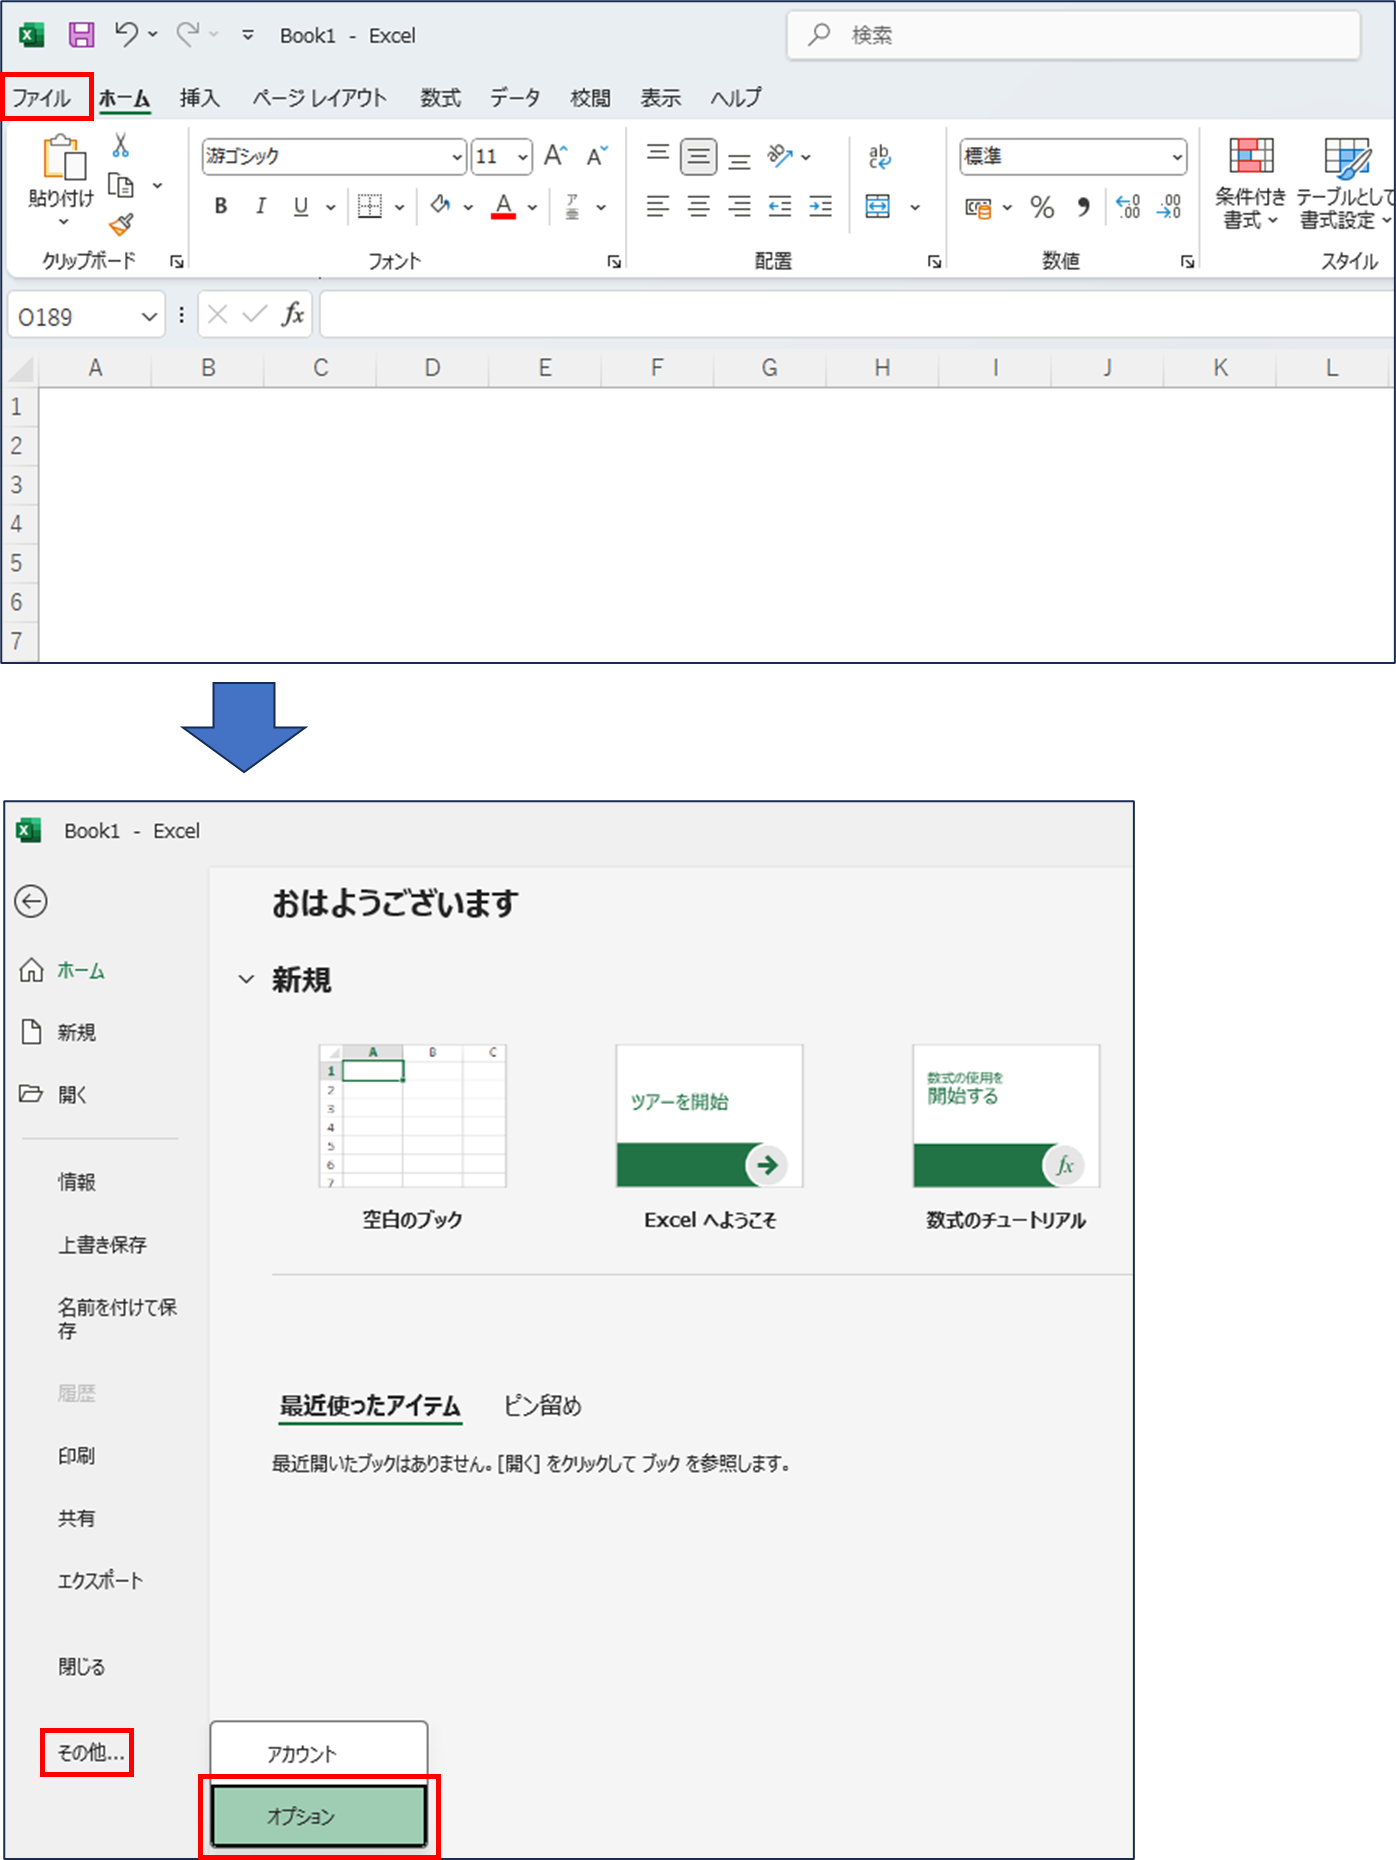Screen dimensions: 1396x1860
Task: Click the Name Box showing O189
Action: (x=86, y=317)
